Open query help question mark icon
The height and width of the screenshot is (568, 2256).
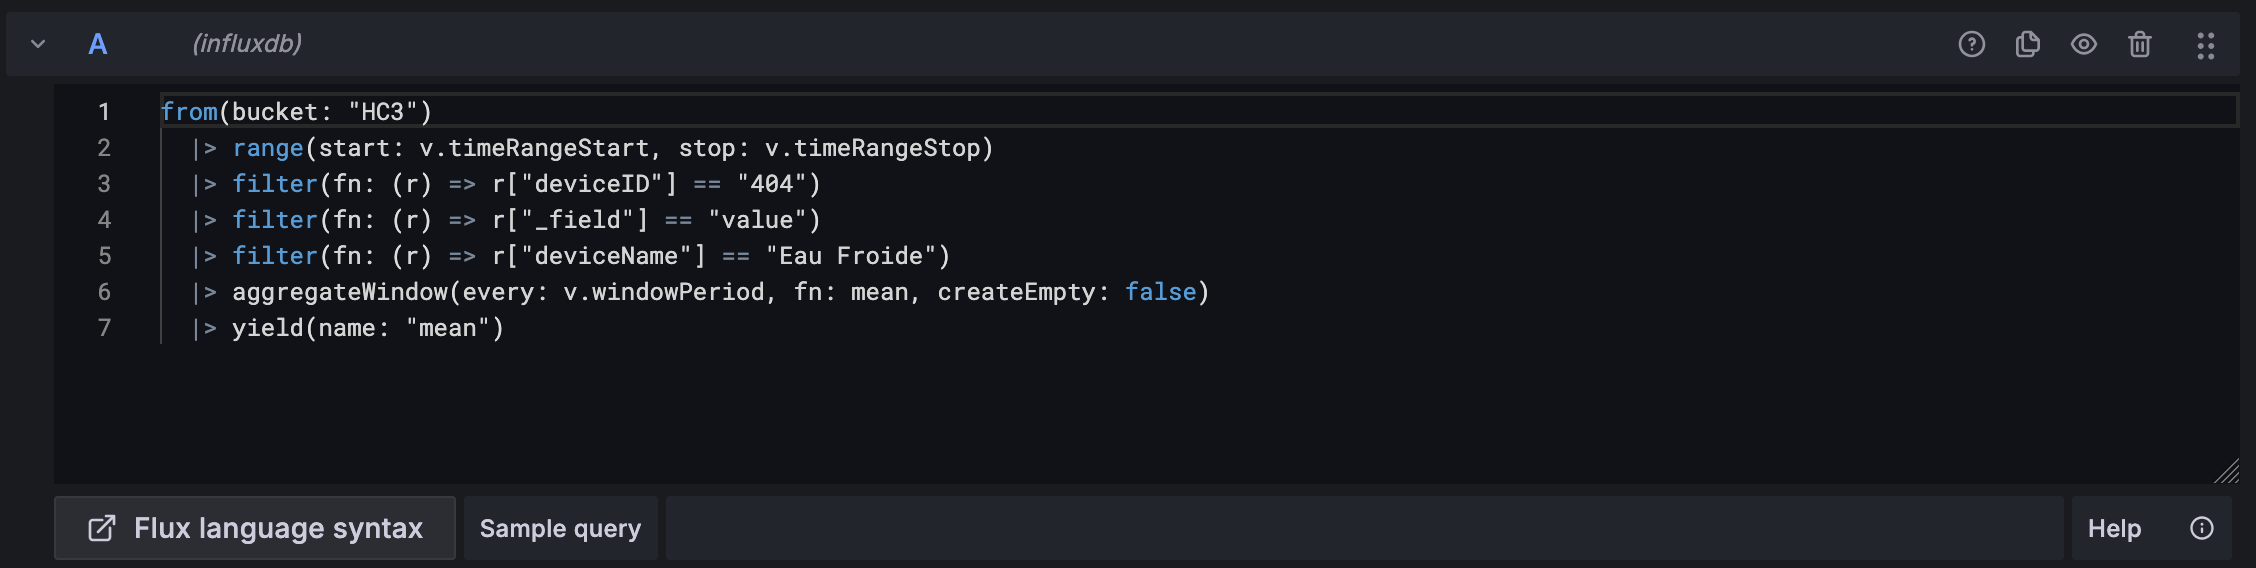tap(1971, 44)
